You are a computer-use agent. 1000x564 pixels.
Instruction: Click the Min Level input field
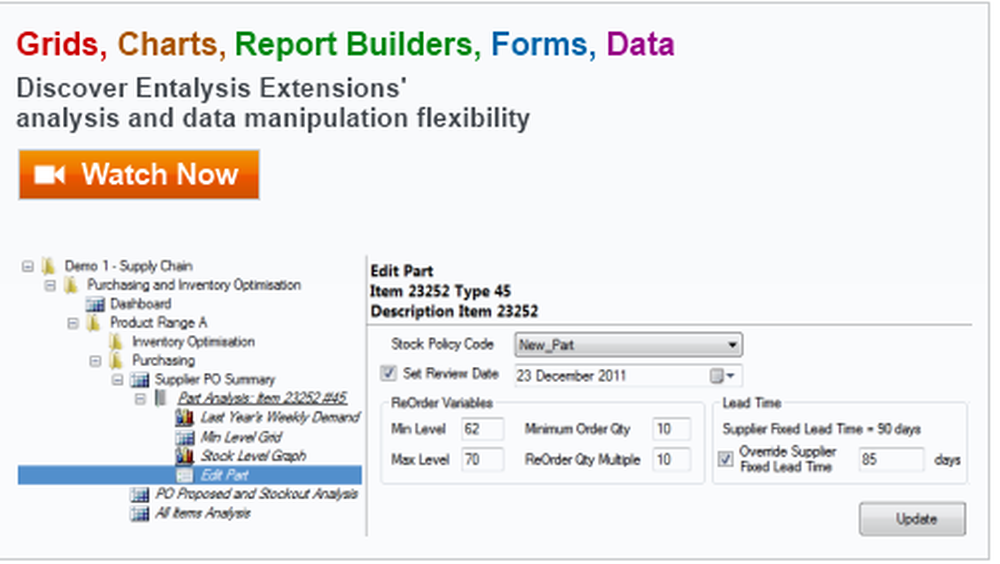[x=483, y=429]
